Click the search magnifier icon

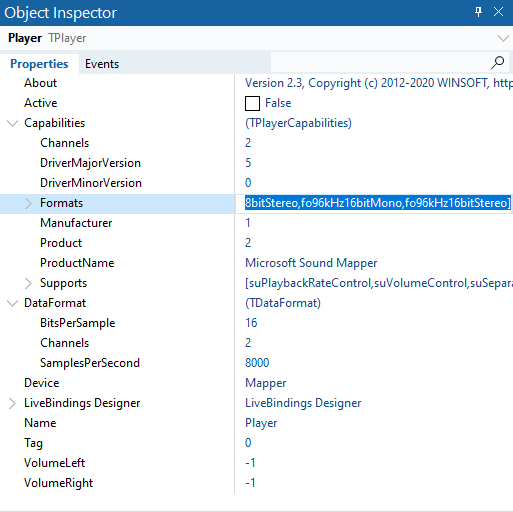tap(497, 62)
